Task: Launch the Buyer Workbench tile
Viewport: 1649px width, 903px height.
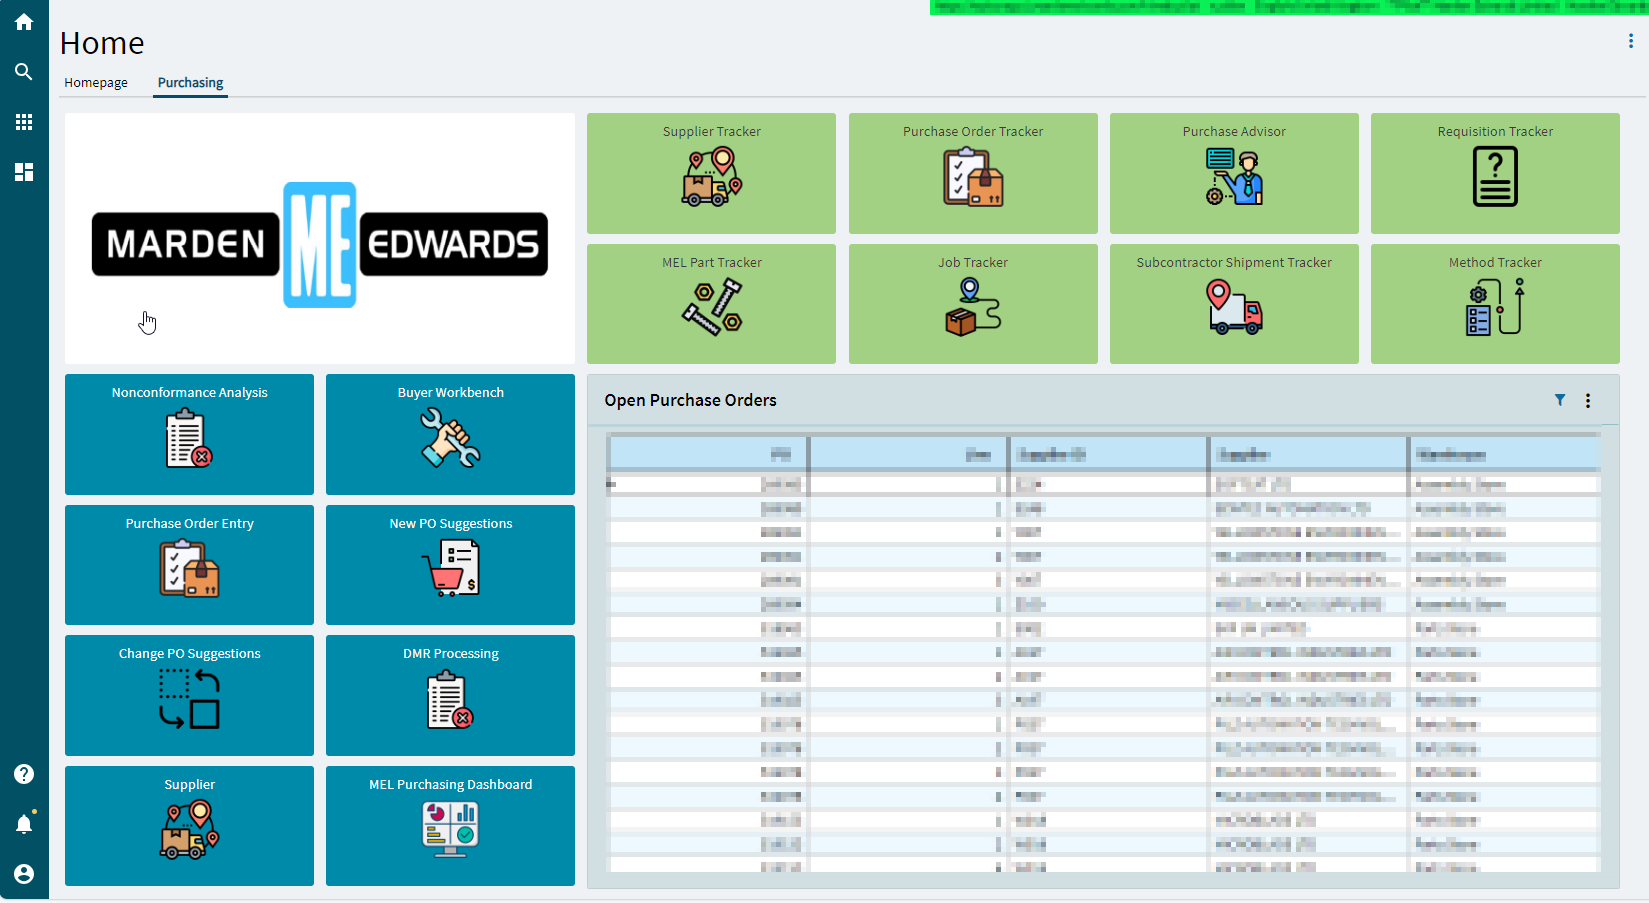Action: pos(450,434)
